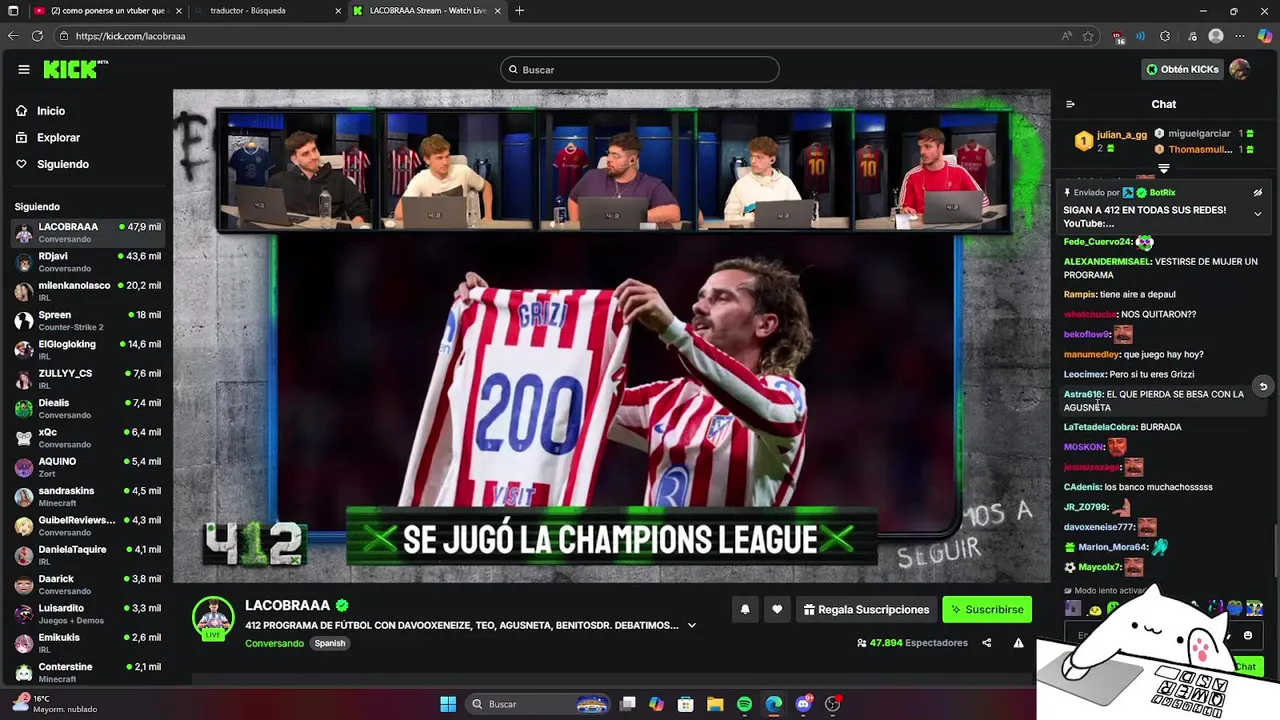Open Luisardito channel

coord(87,613)
